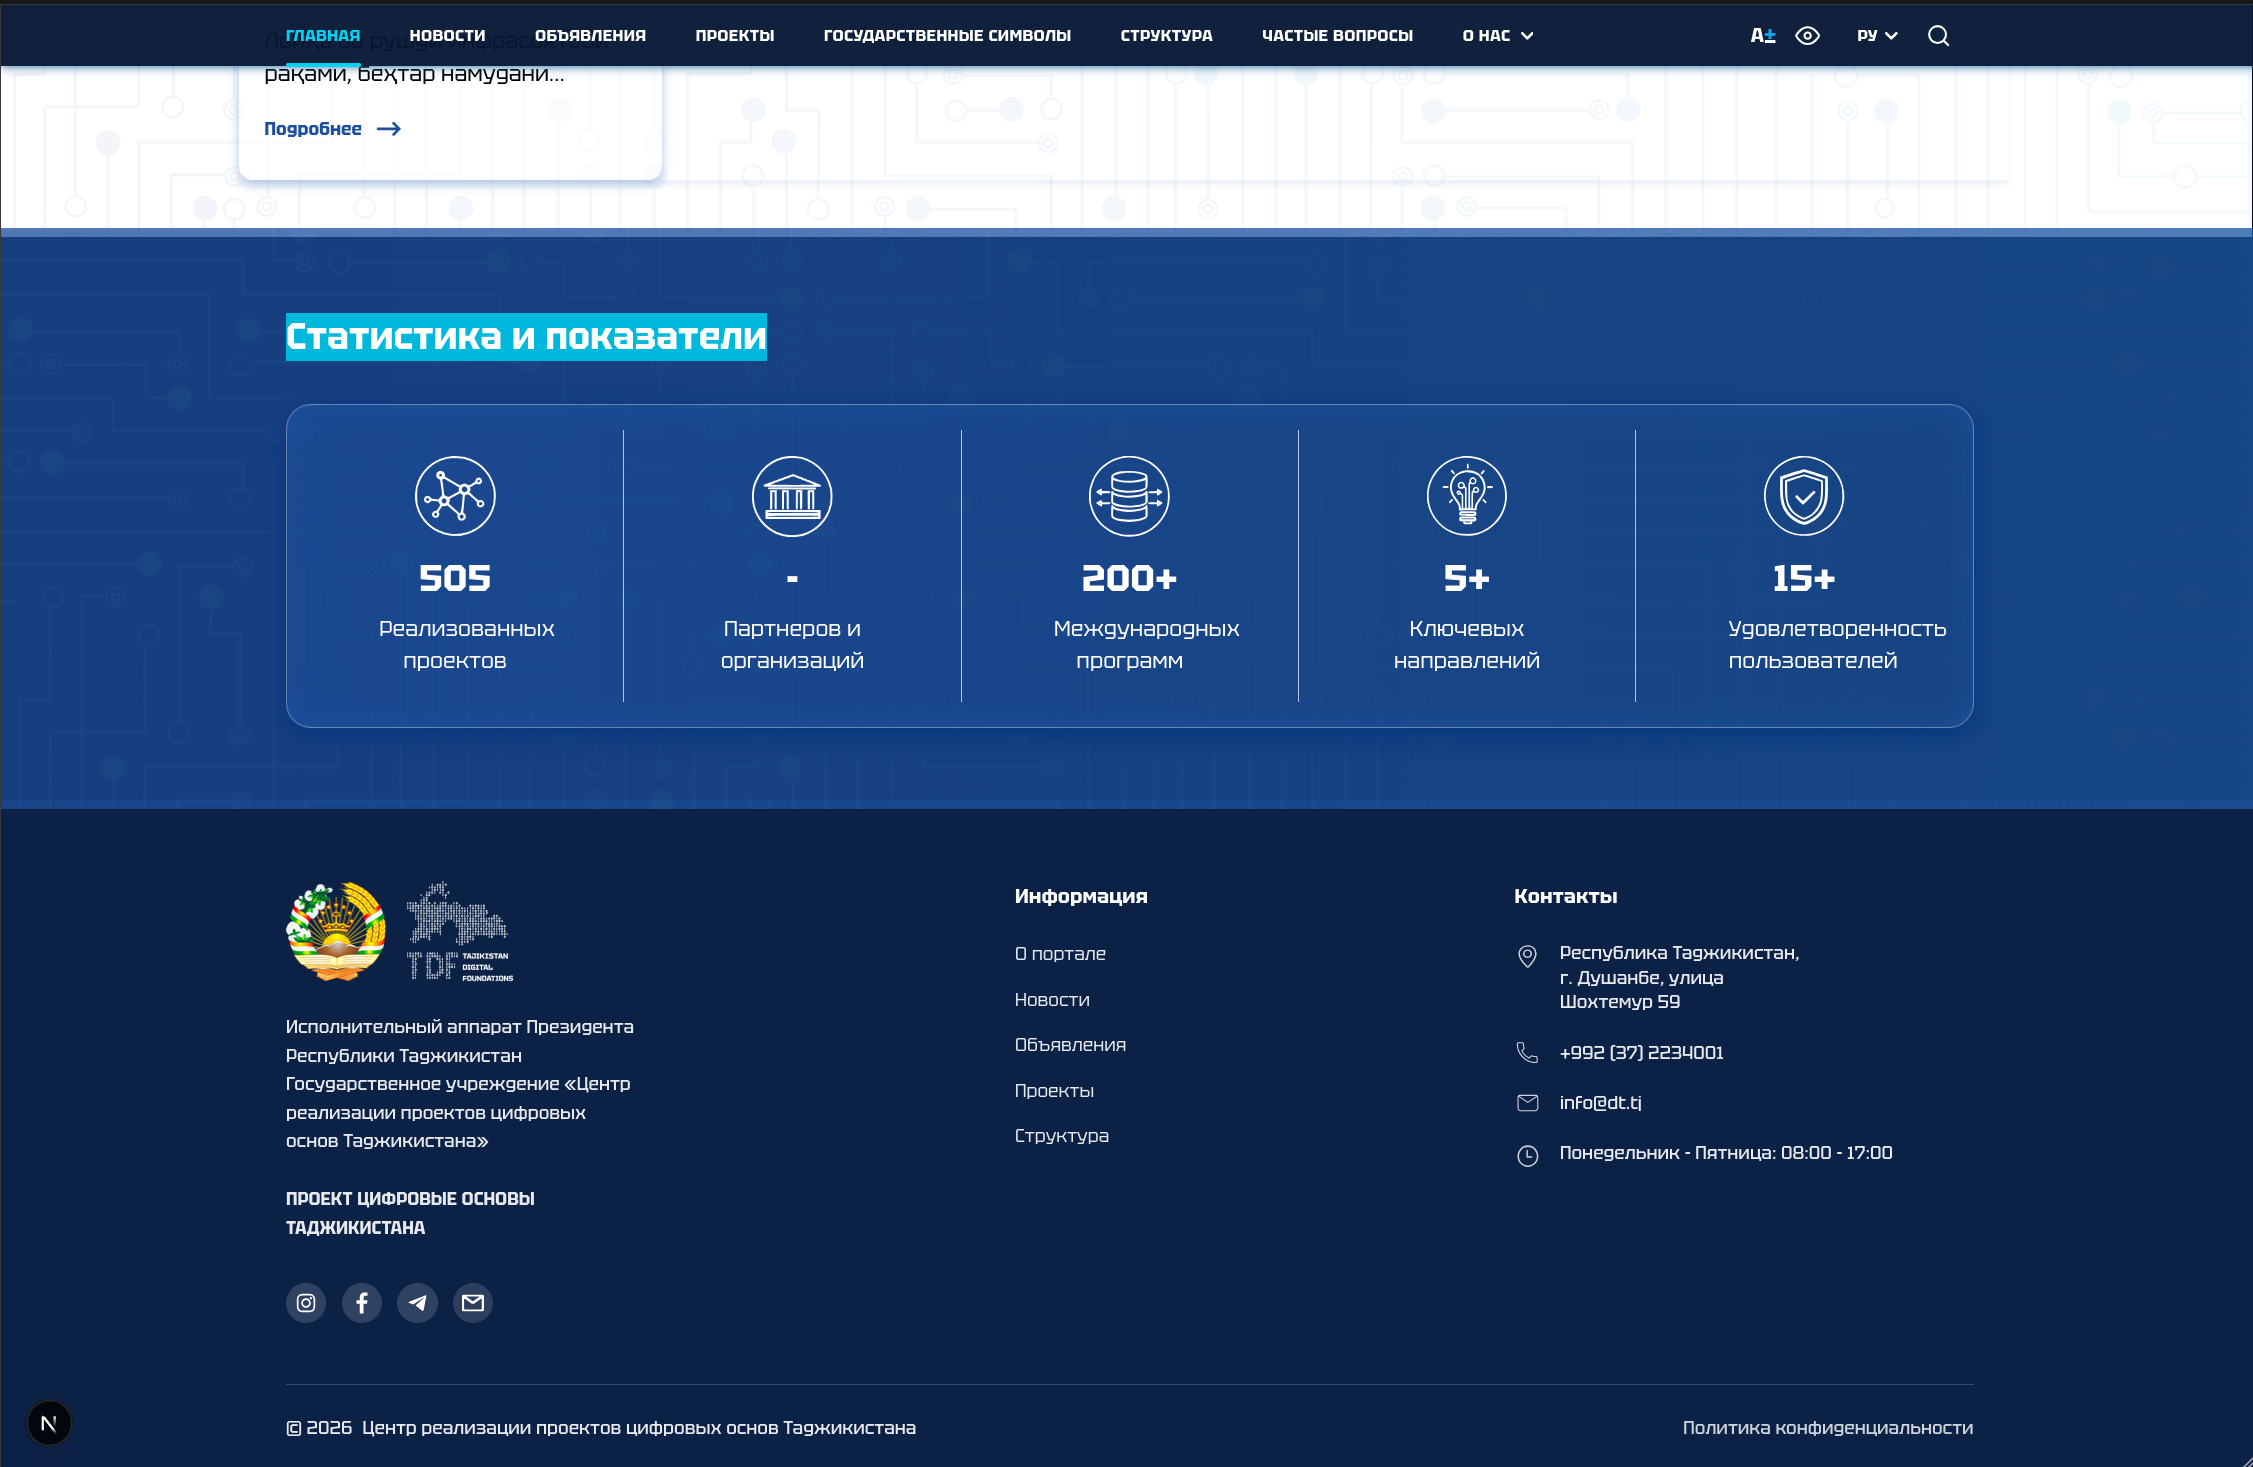Click the Подробнее link with arrow
Screen dimensions: 2253x1467
pos(332,129)
